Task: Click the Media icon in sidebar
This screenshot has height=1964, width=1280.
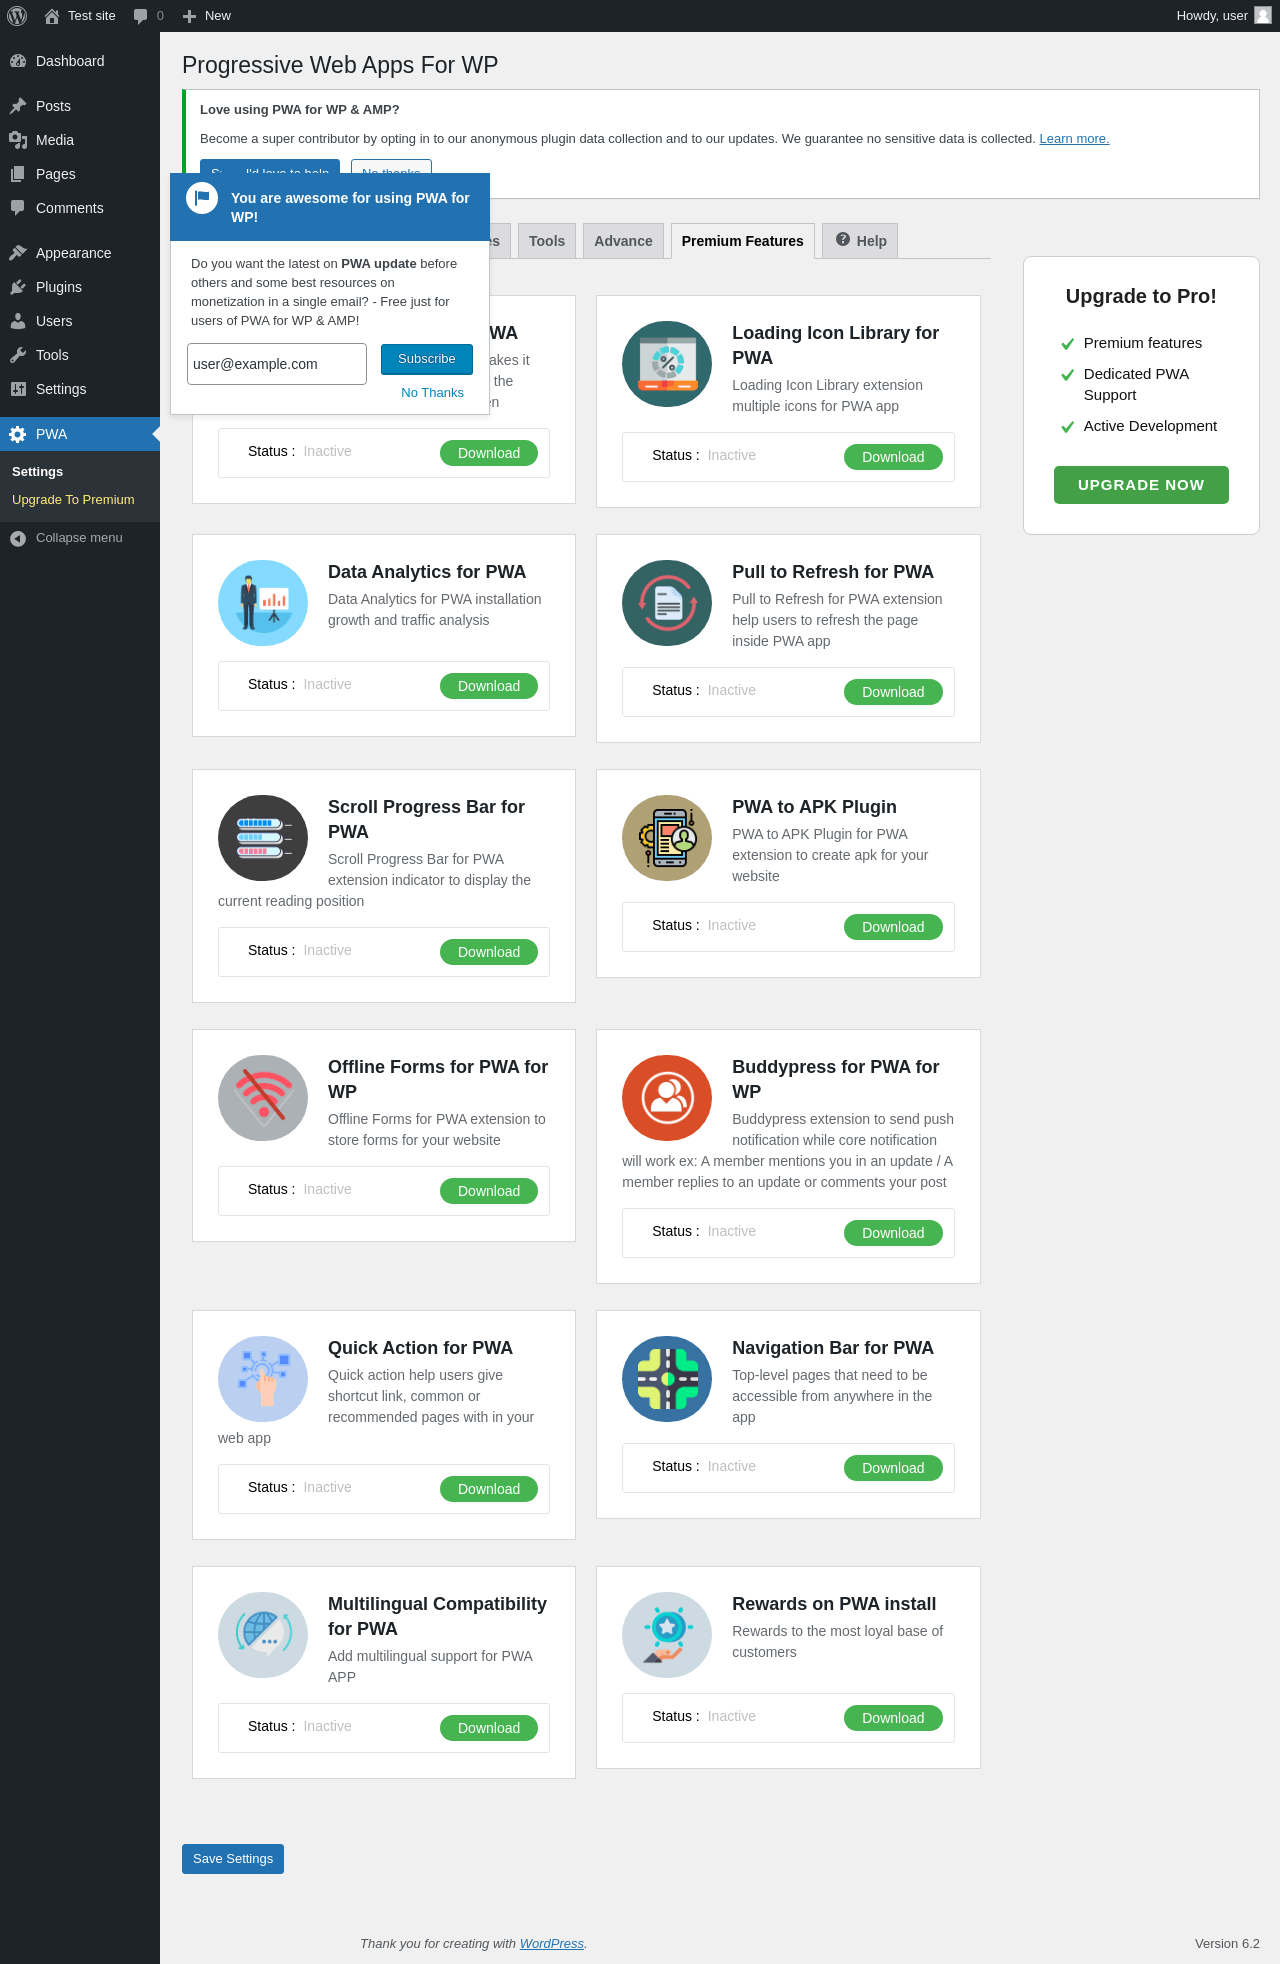Action: [x=18, y=140]
